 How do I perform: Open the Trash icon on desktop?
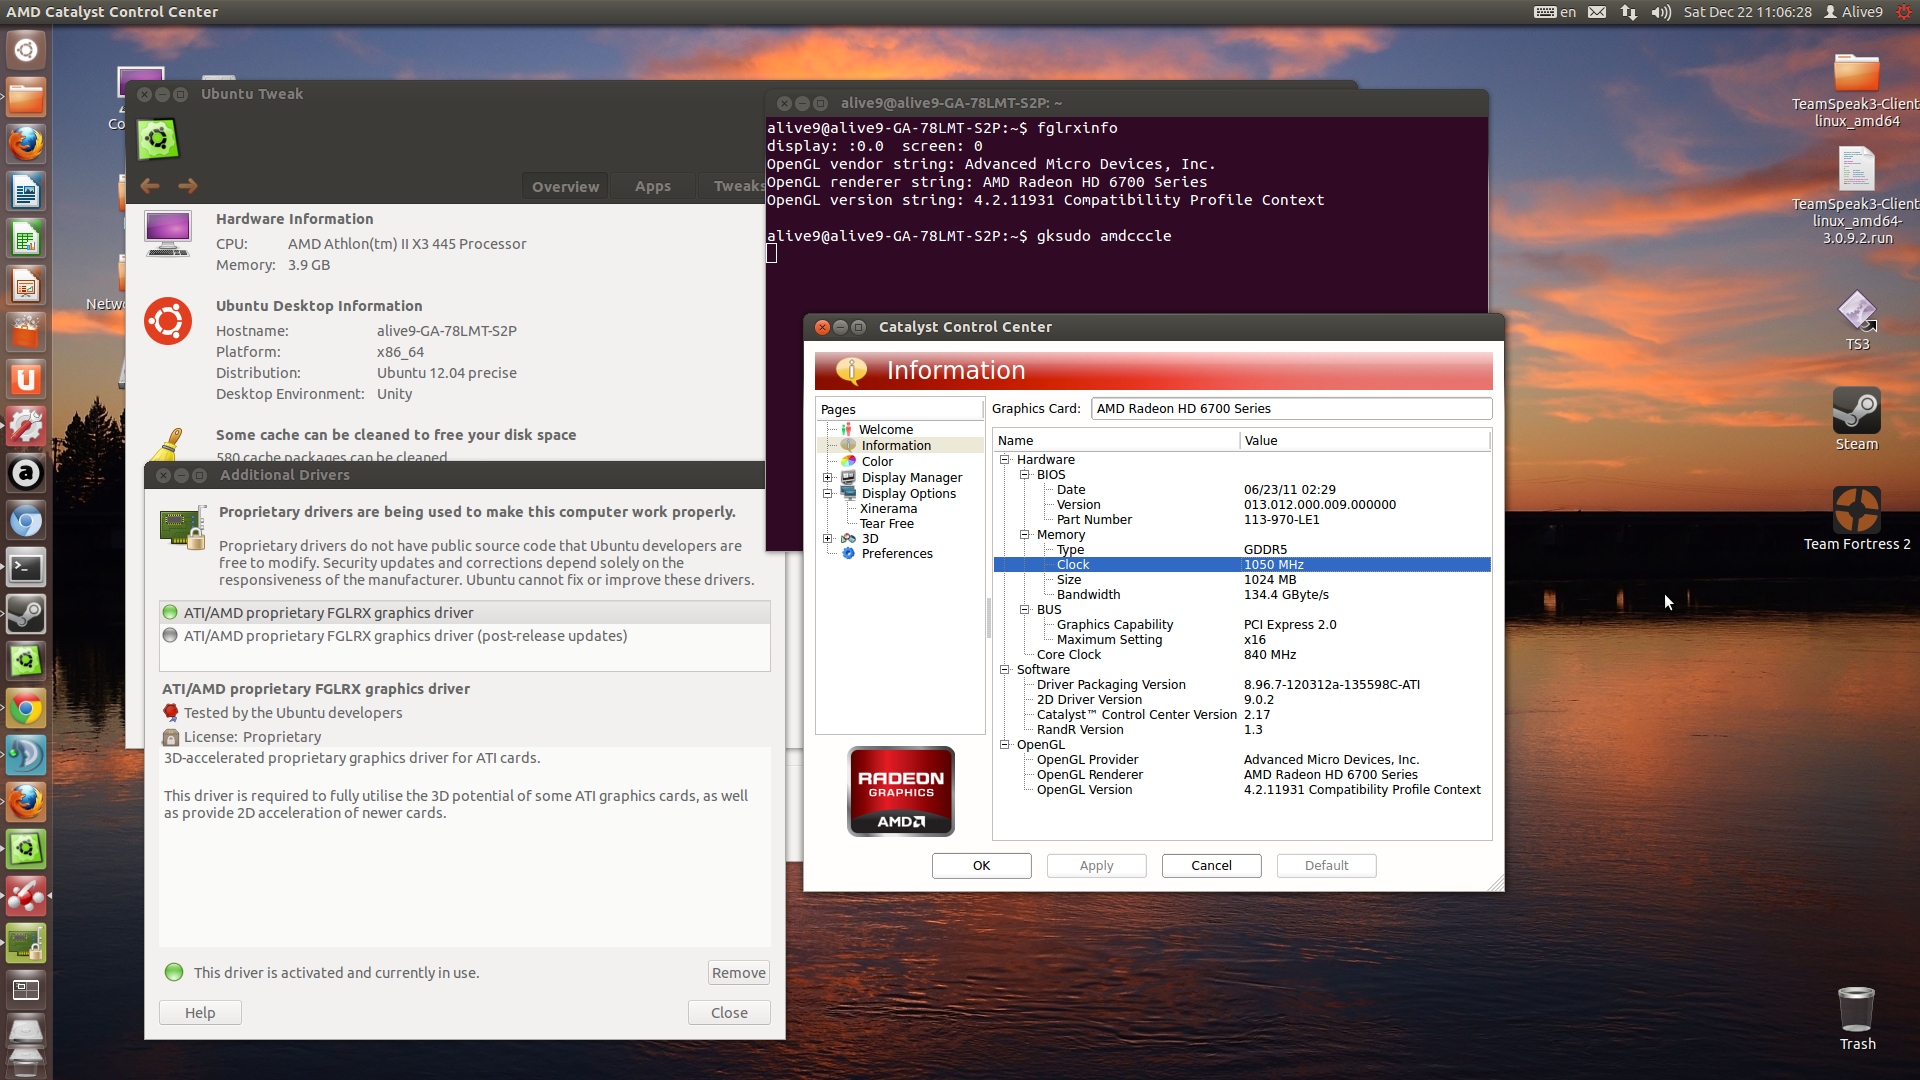[1856, 1010]
